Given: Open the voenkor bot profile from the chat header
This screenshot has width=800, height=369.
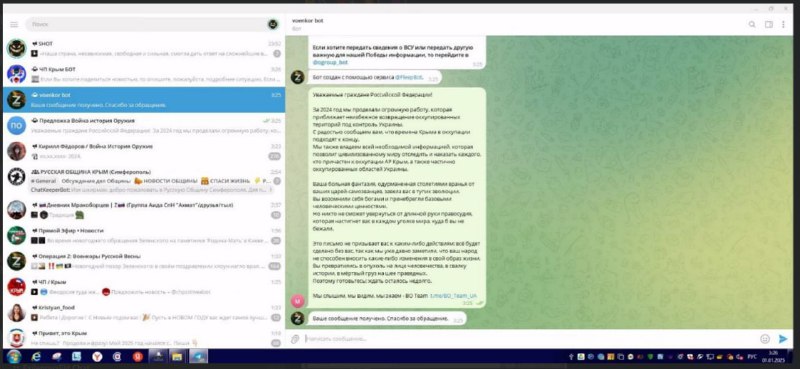Looking at the screenshot, I should (308, 20).
